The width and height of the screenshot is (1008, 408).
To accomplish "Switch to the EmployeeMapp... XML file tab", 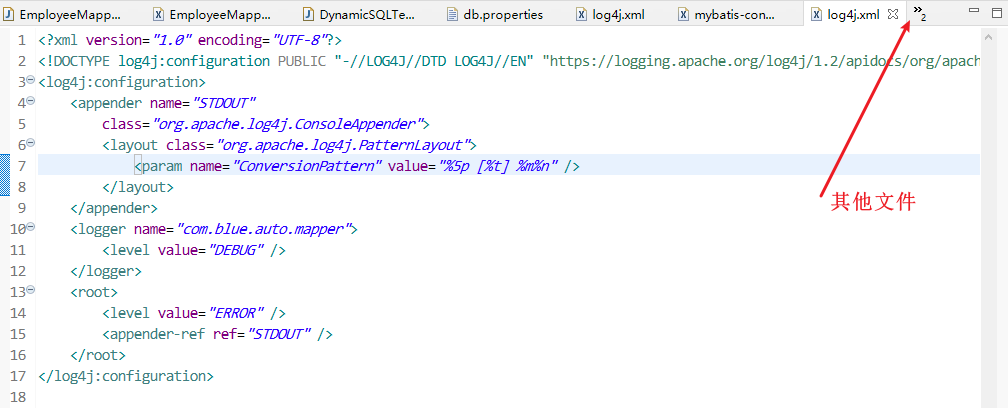I will coord(212,13).
